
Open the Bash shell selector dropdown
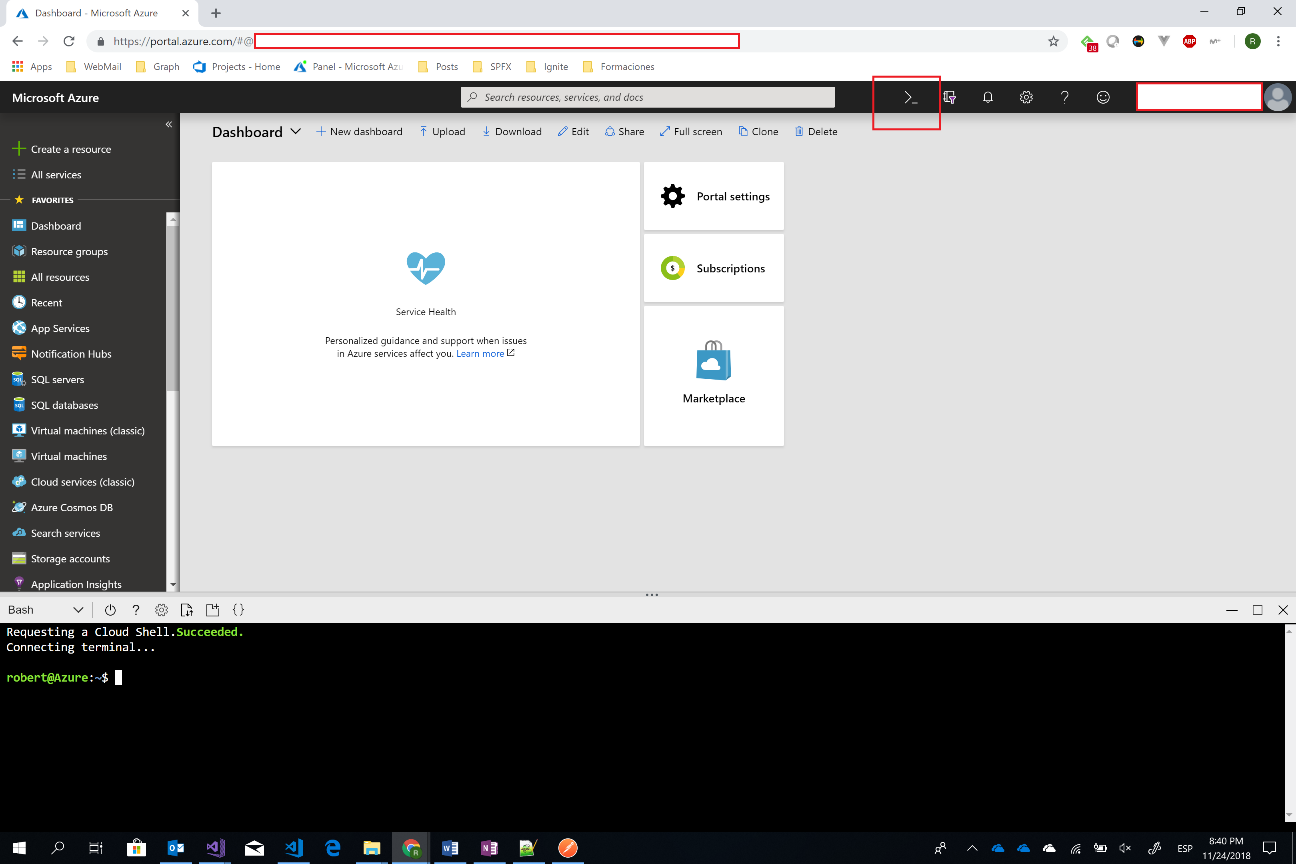tap(45, 609)
